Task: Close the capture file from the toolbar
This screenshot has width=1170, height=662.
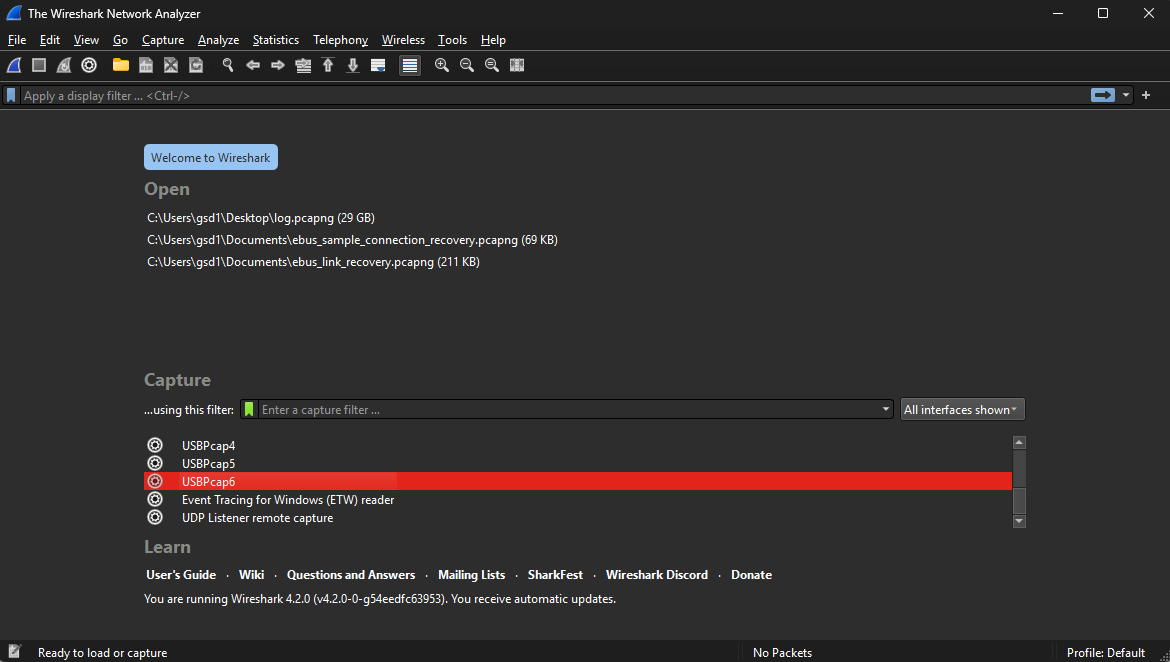Action: tap(171, 66)
